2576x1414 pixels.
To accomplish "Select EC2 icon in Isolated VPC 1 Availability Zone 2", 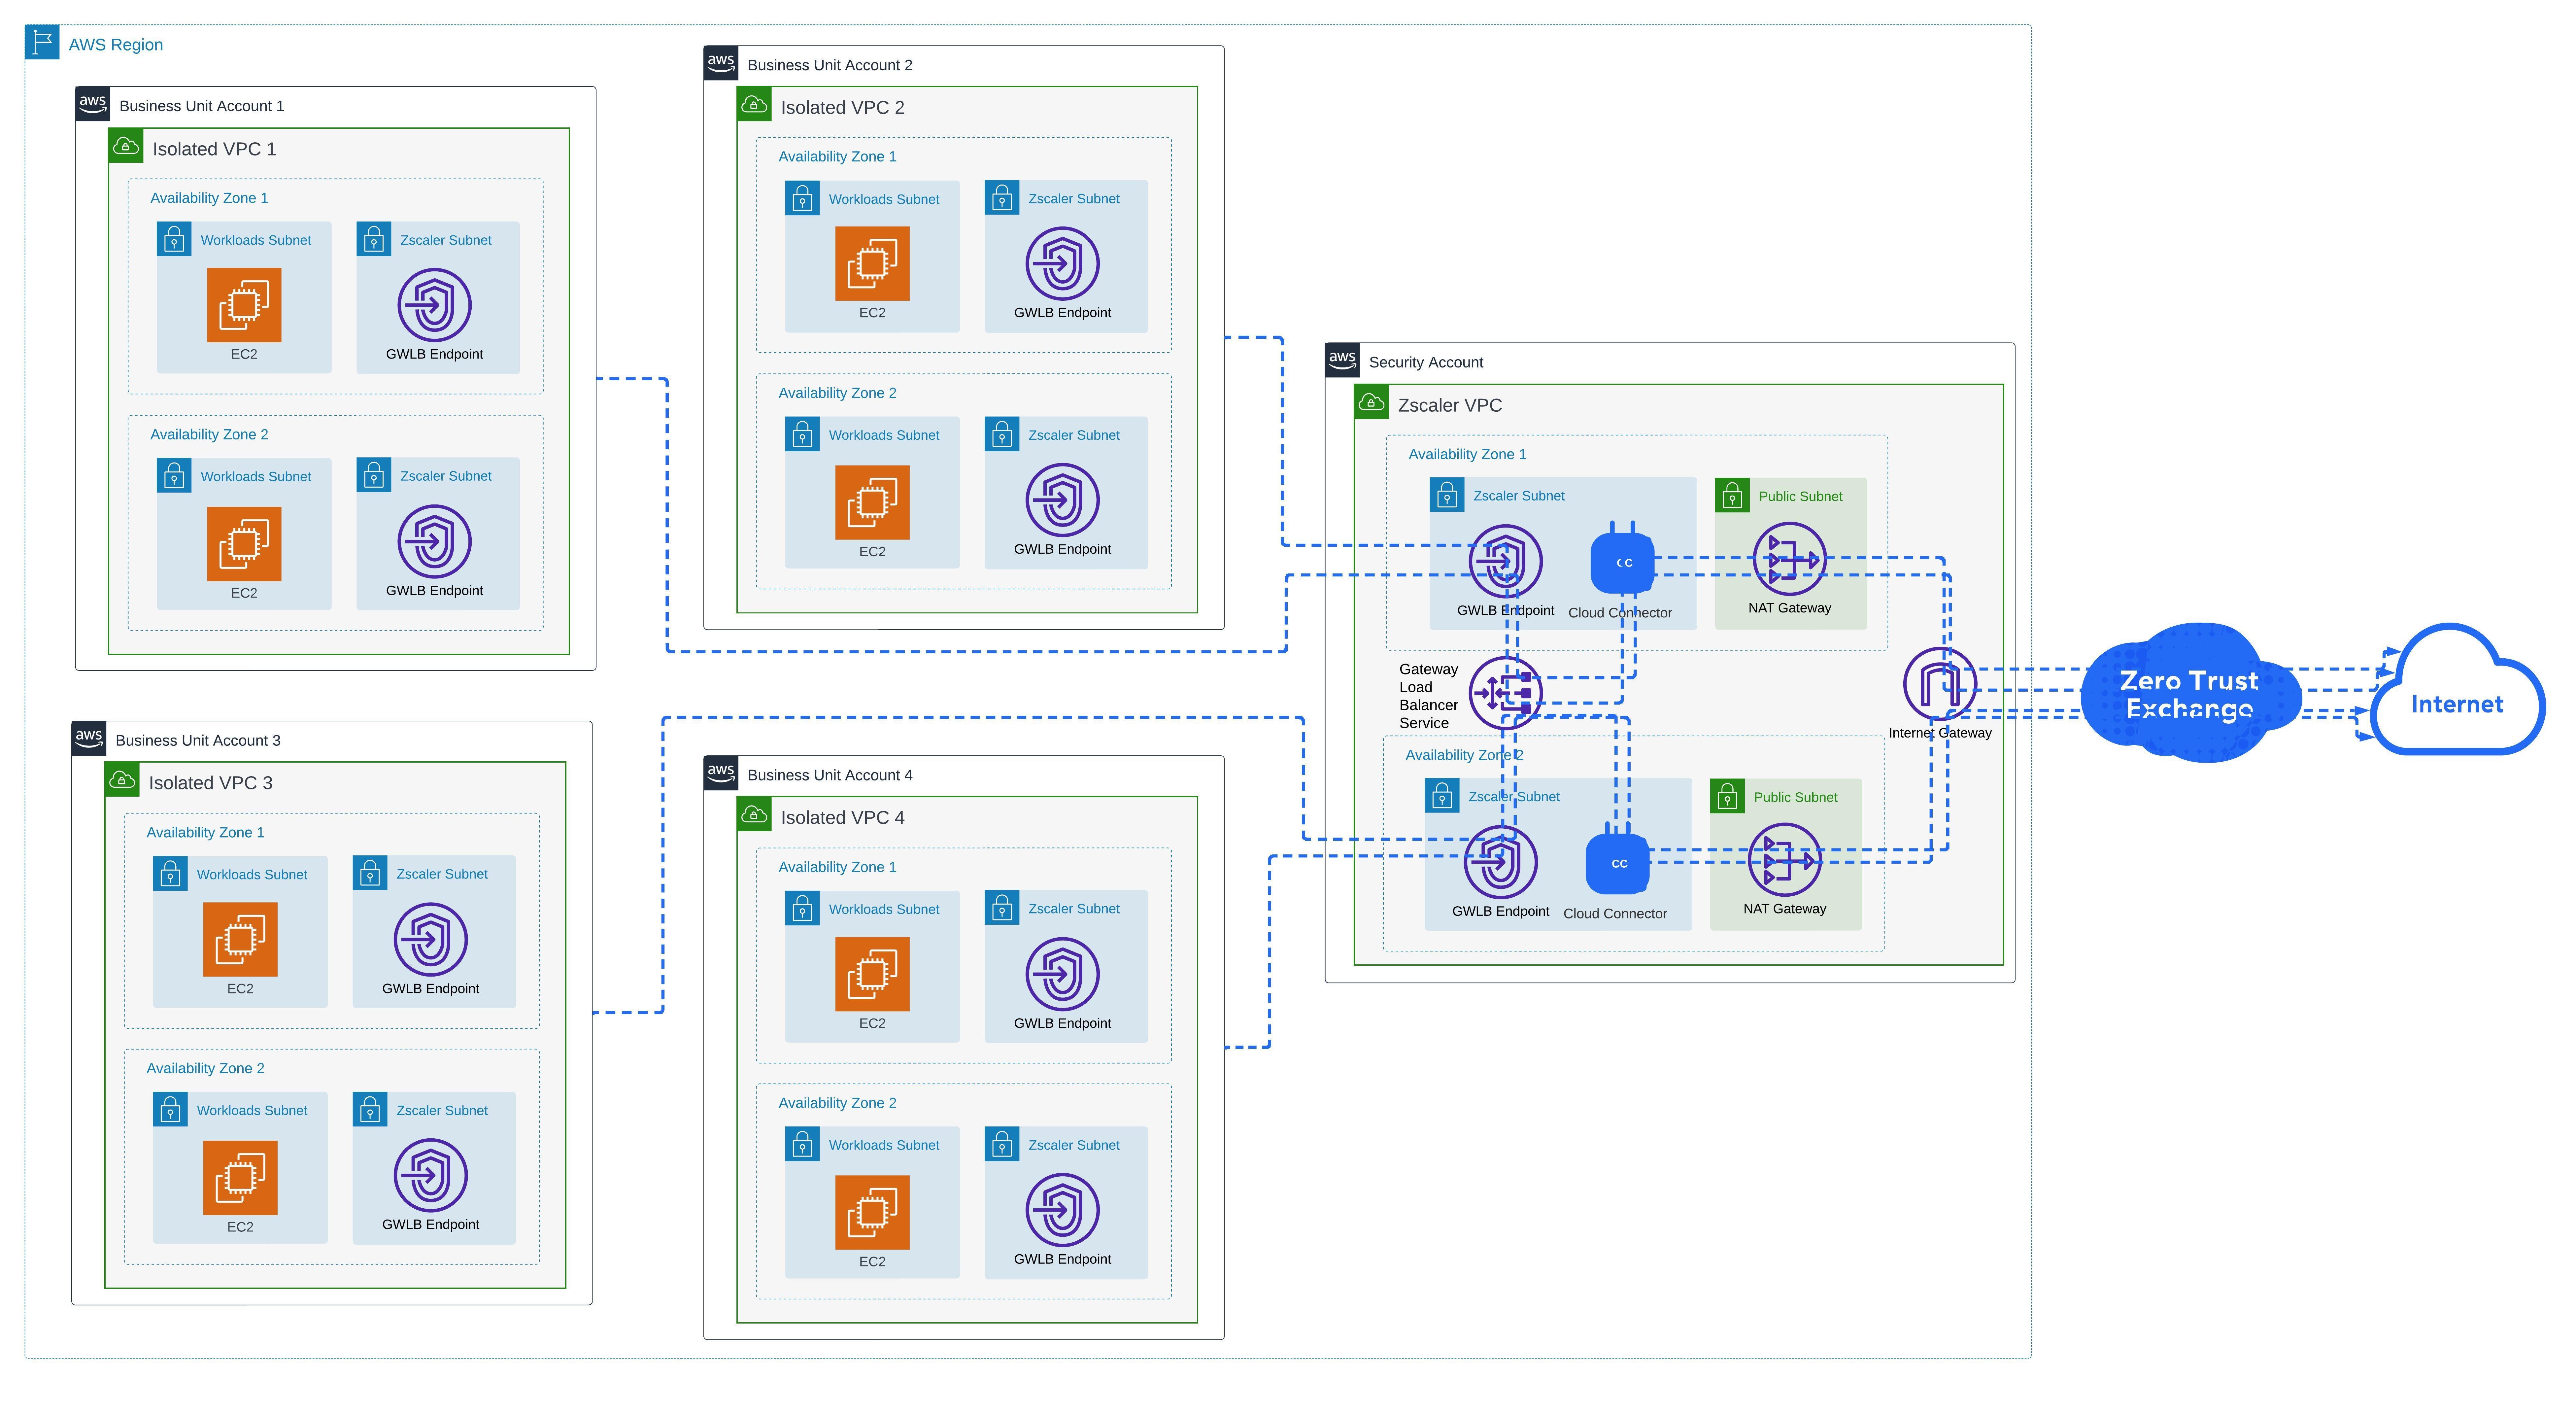I will (x=244, y=544).
